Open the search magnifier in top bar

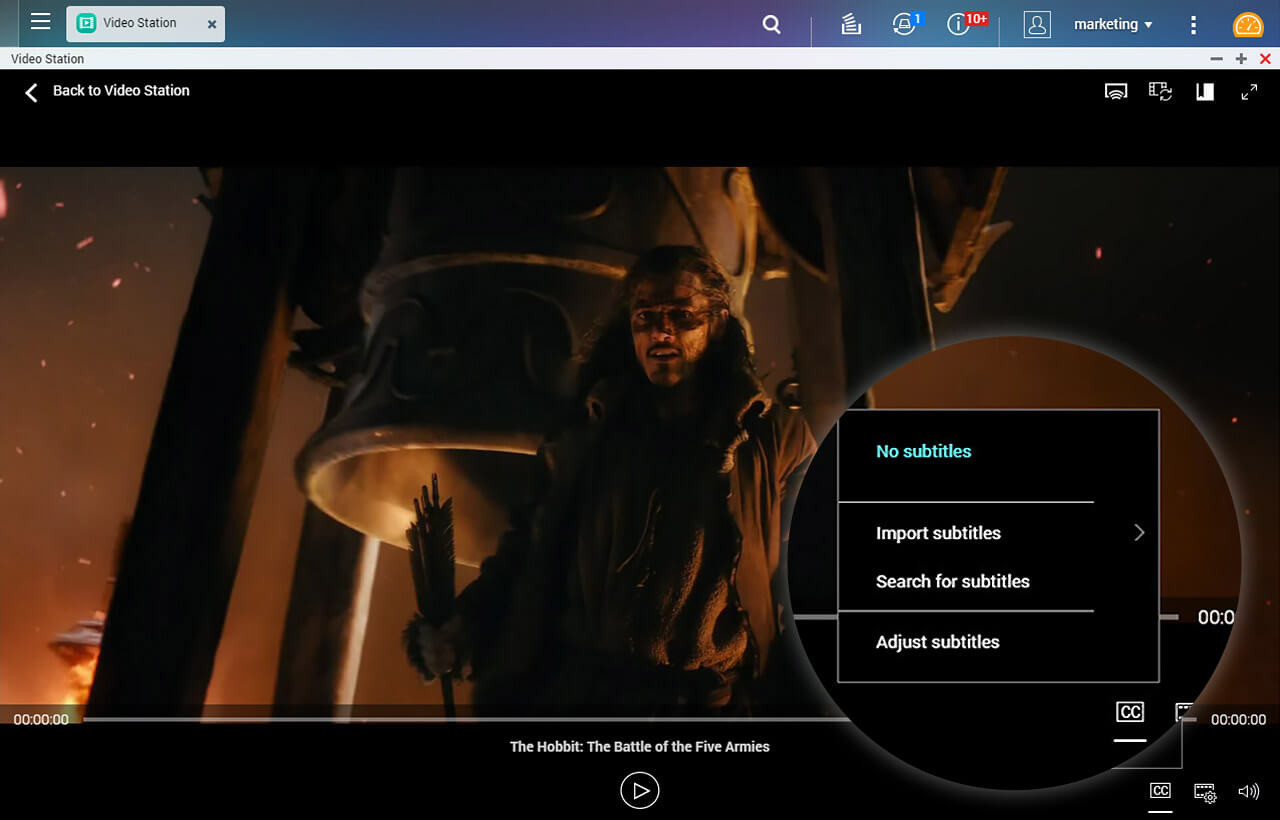tap(771, 24)
